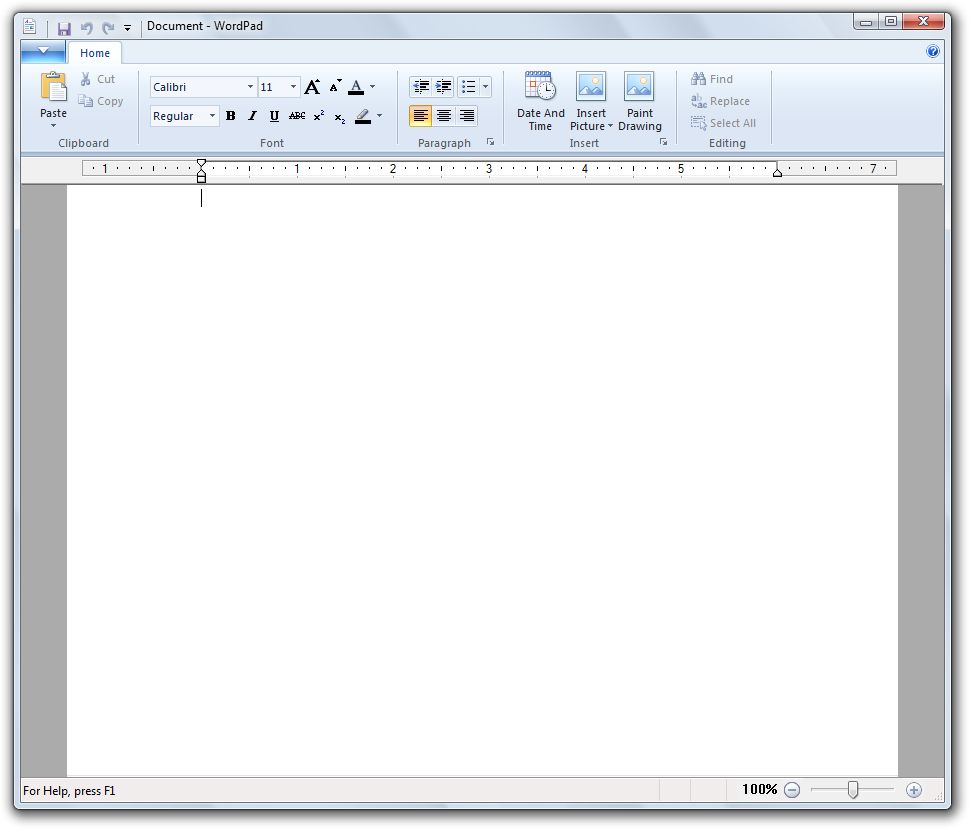Apply the font color A button
This screenshot has height=830, width=970.
point(356,87)
